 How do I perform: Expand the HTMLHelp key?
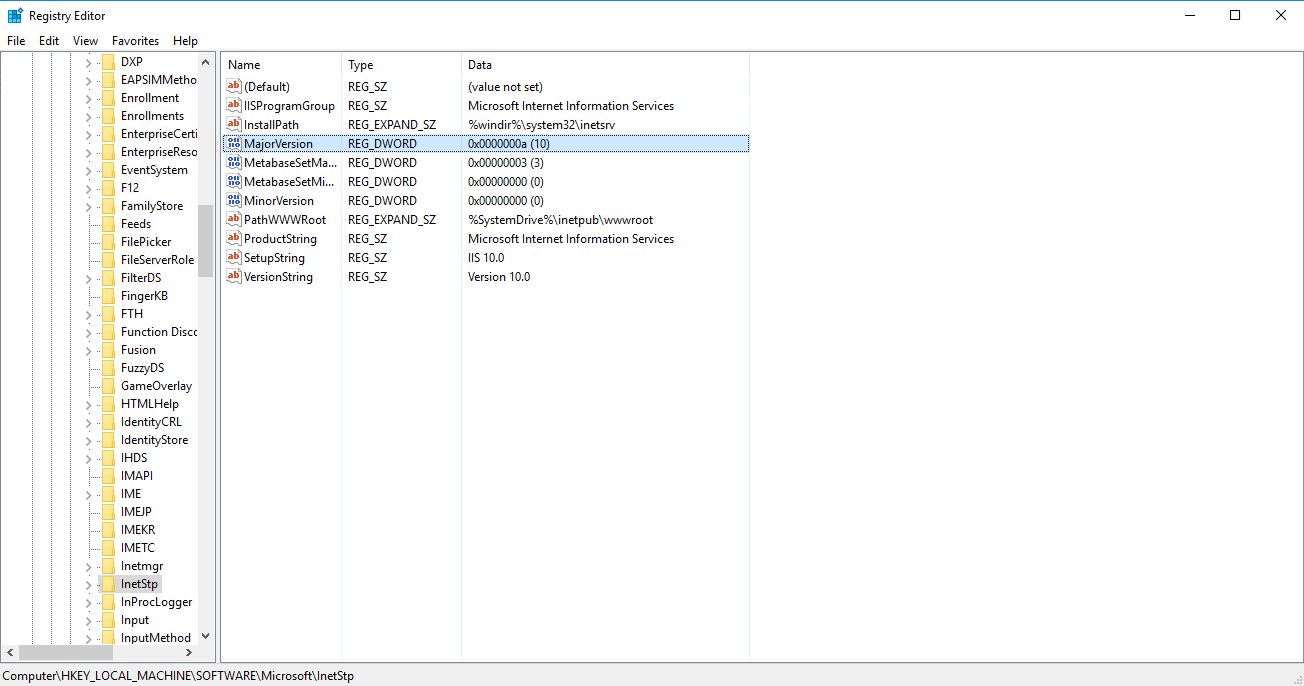pyautogui.click(x=88, y=404)
